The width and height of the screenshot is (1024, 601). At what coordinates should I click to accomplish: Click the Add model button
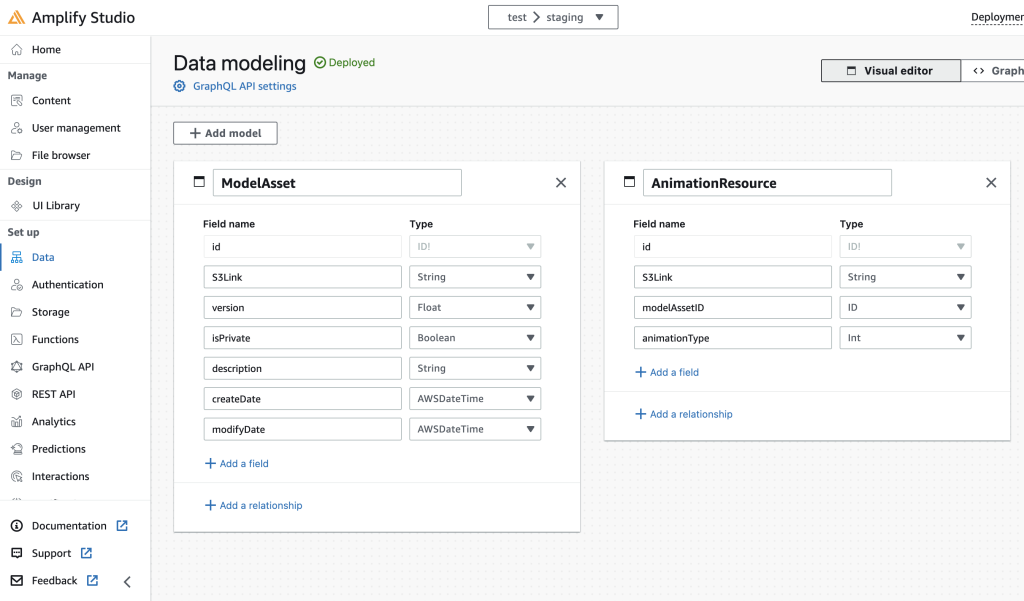point(225,132)
